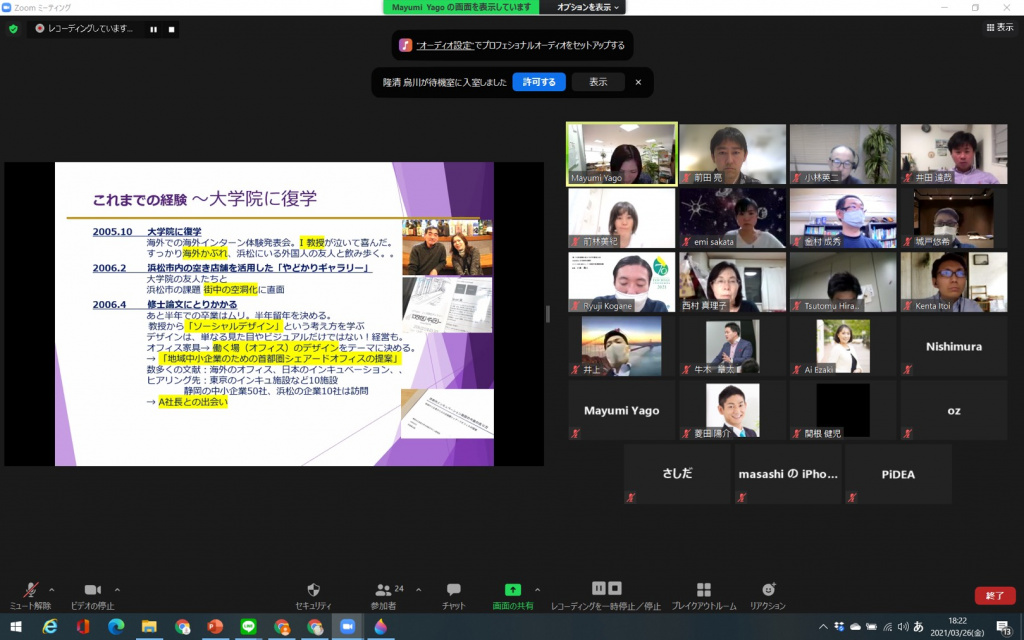This screenshot has height=640, width=1024.
Task: Click the red End meeting button
Action: point(994,595)
